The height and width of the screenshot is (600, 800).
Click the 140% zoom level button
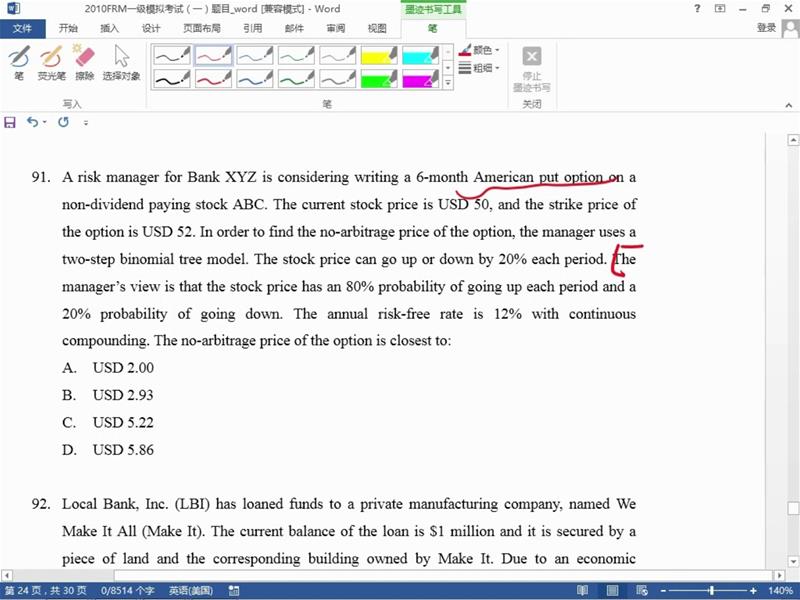click(x=780, y=590)
